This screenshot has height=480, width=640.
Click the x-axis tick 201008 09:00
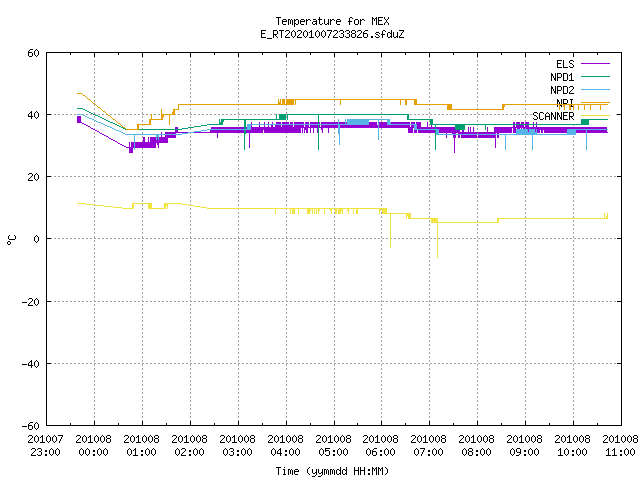click(524, 446)
